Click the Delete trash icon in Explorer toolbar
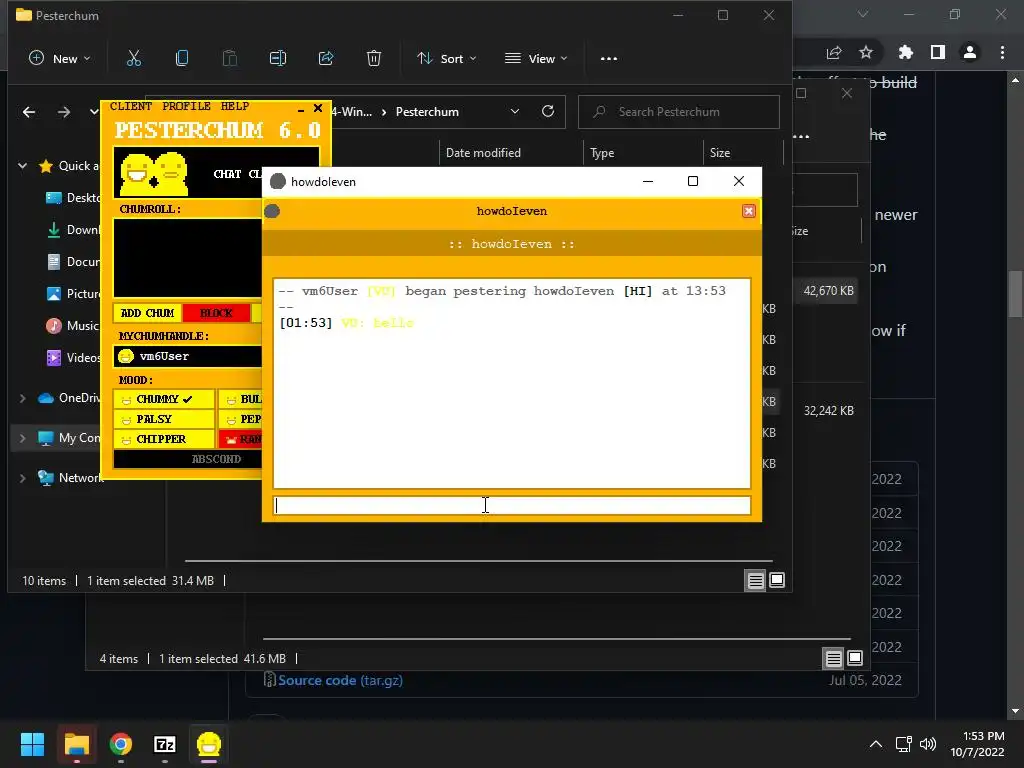The image size is (1024, 768). (x=374, y=58)
